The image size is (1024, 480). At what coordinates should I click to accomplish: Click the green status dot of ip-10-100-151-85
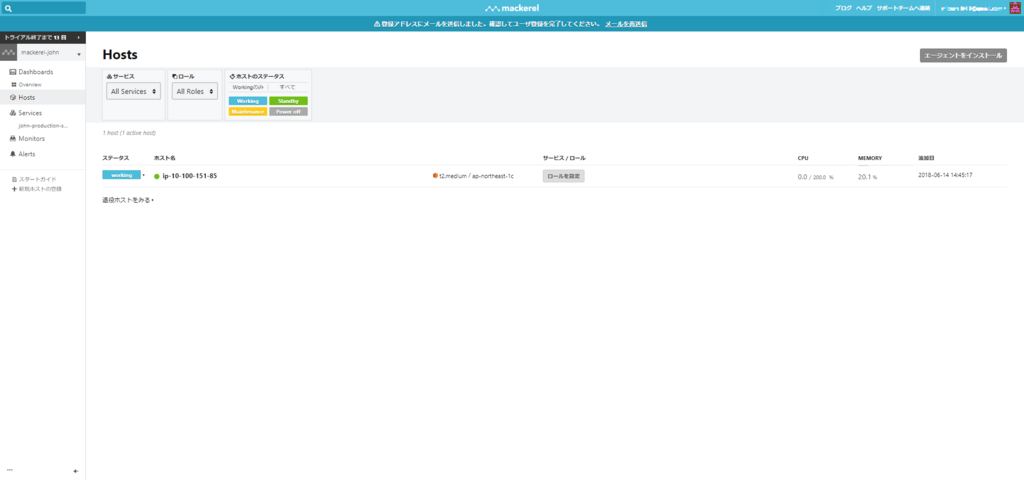pyautogui.click(x=157, y=176)
